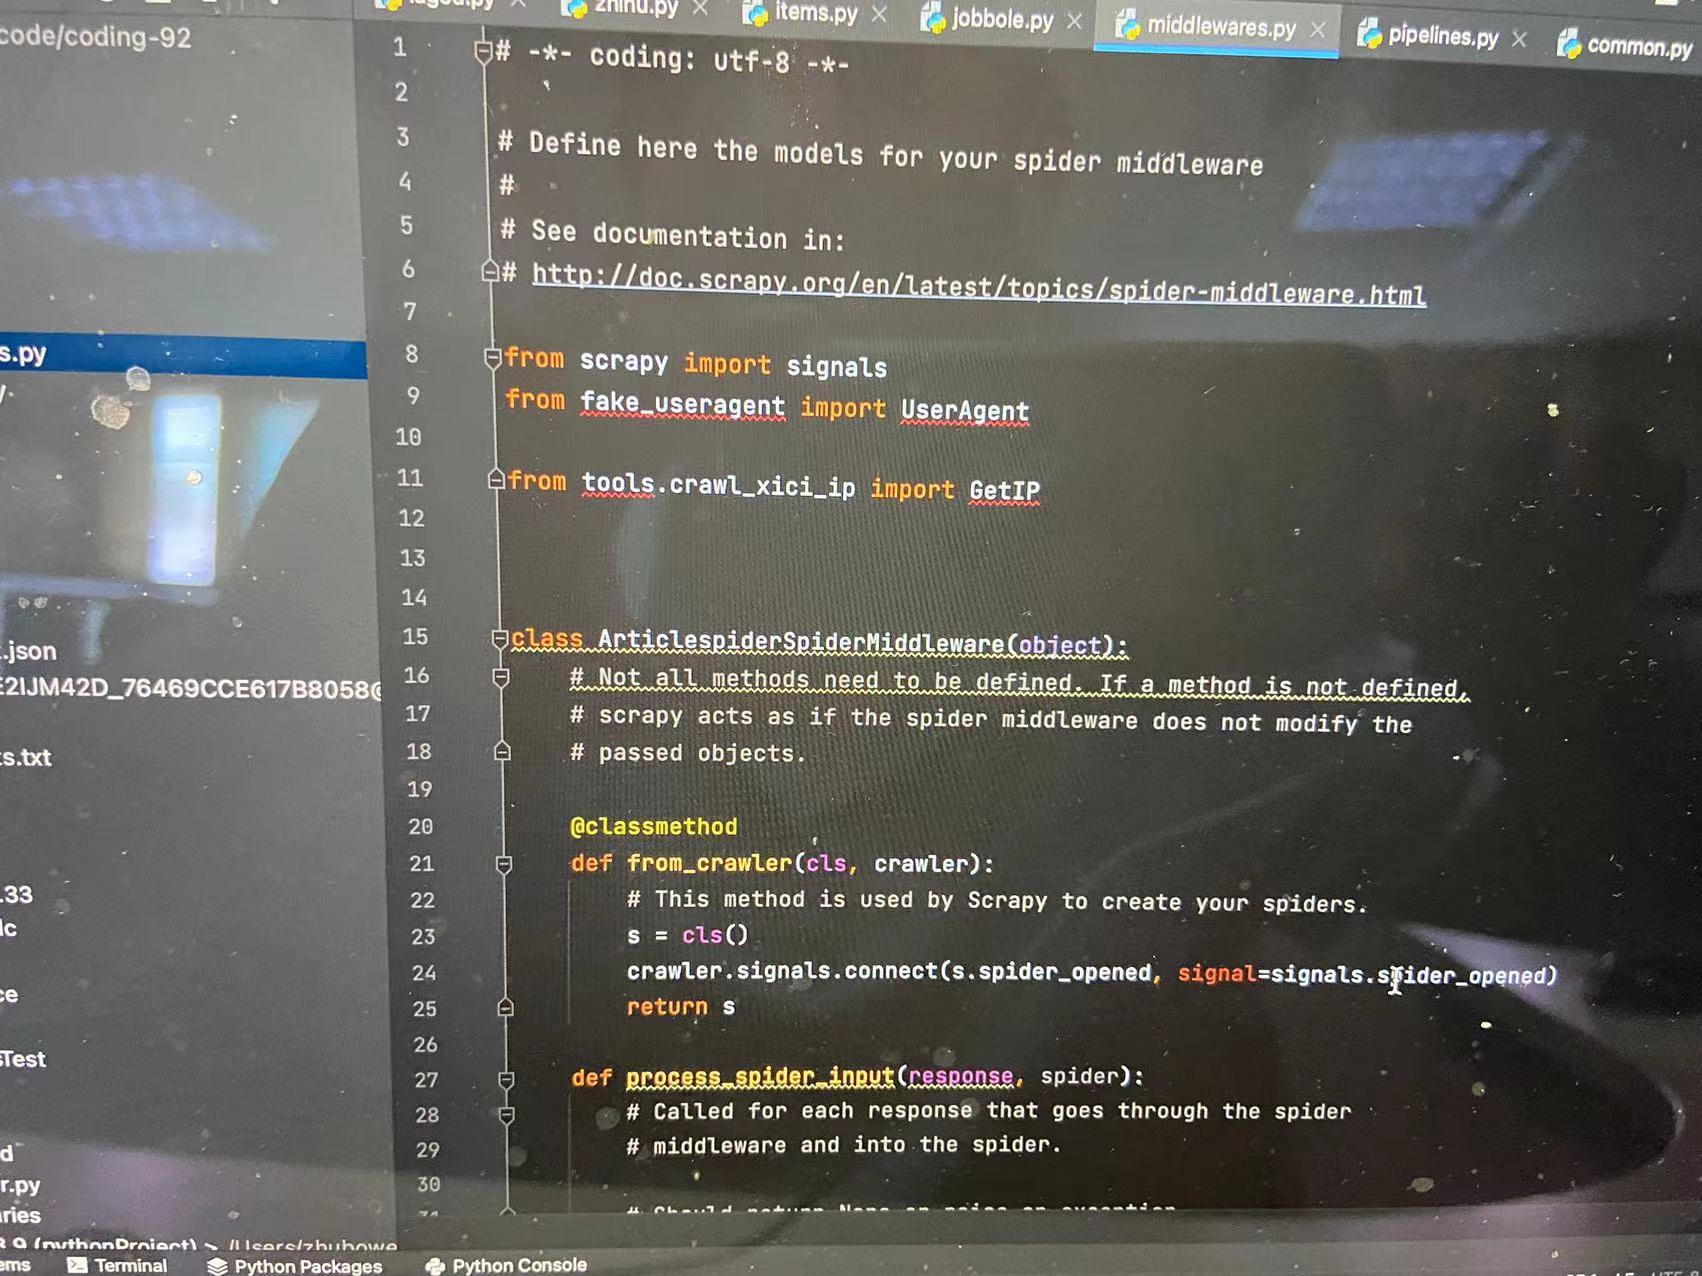Select the highlighted s.py file in project tree
This screenshot has width=1702, height=1276.
click(x=183, y=356)
